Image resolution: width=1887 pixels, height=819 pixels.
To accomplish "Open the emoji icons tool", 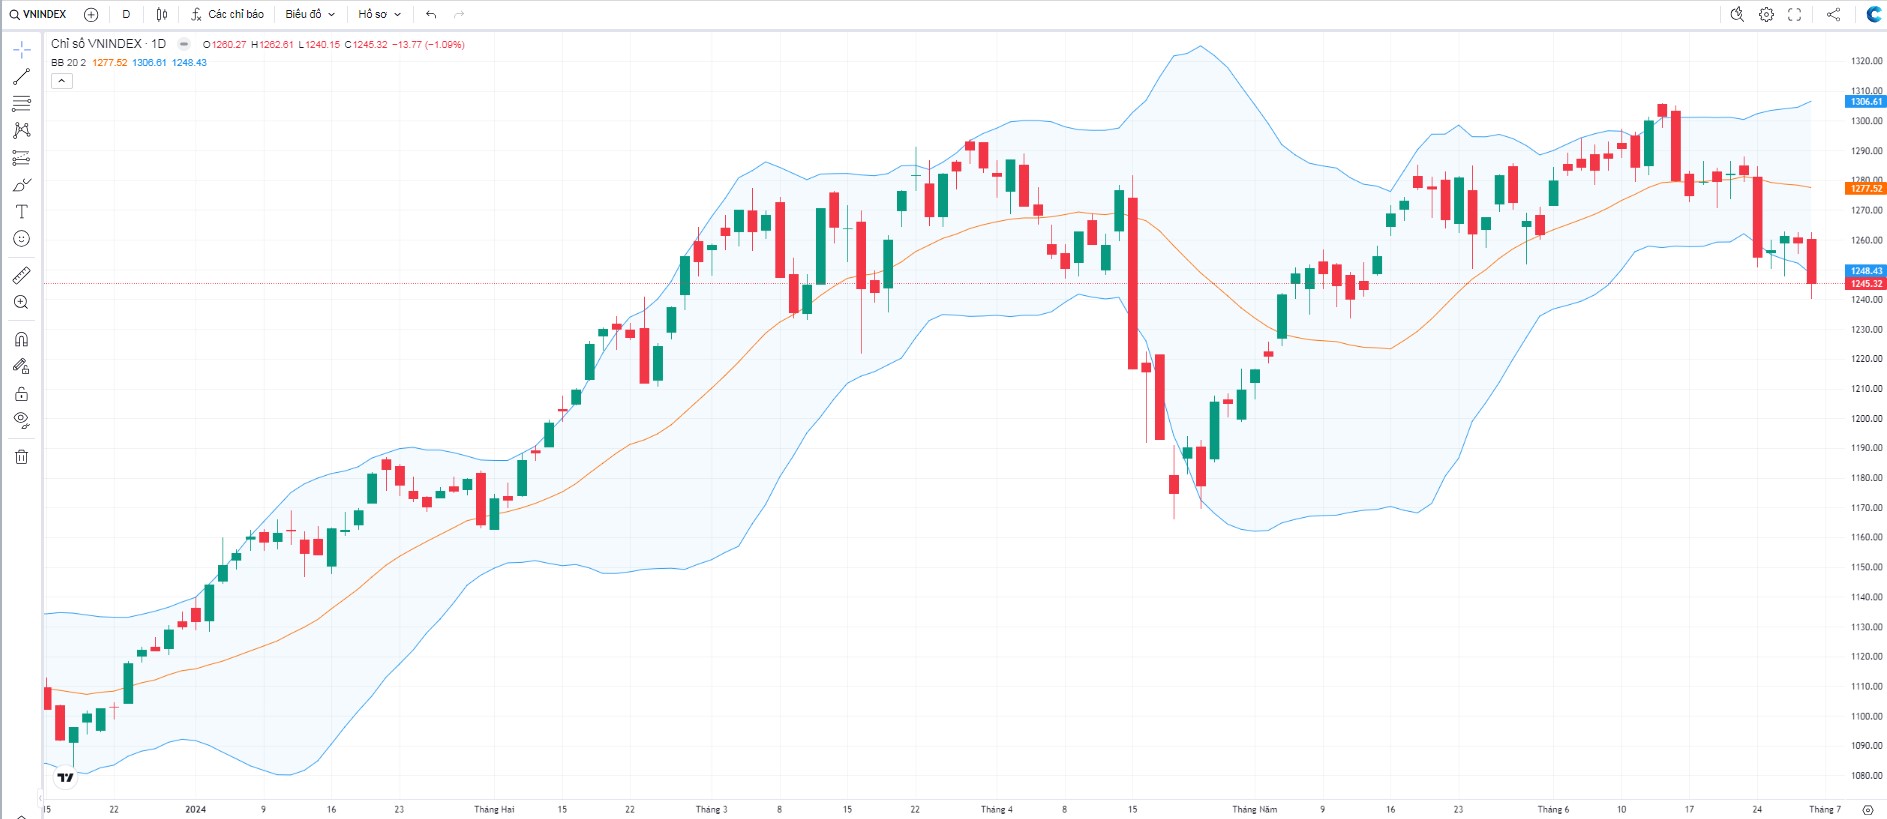I will point(21,239).
